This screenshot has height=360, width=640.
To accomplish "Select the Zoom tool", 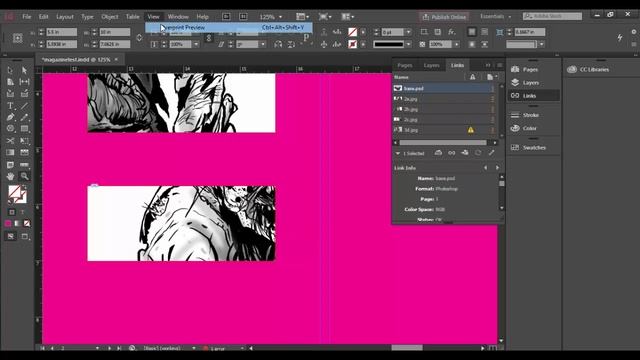I will point(24,176).
